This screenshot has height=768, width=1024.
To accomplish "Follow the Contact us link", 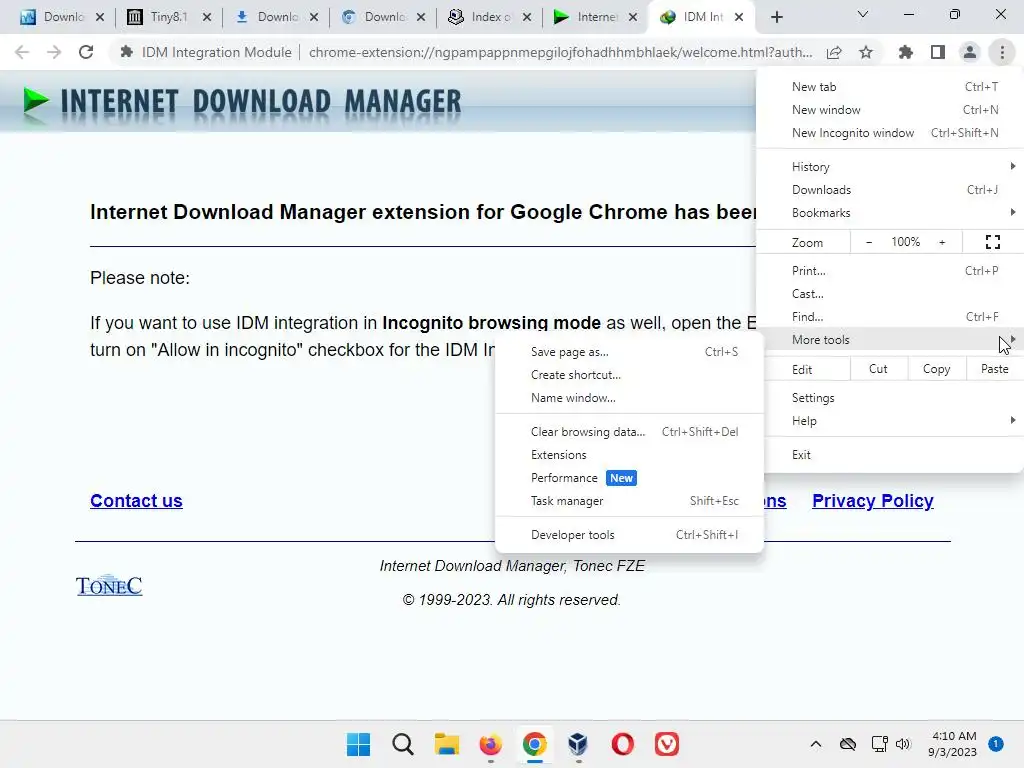I will pos(136,500).
